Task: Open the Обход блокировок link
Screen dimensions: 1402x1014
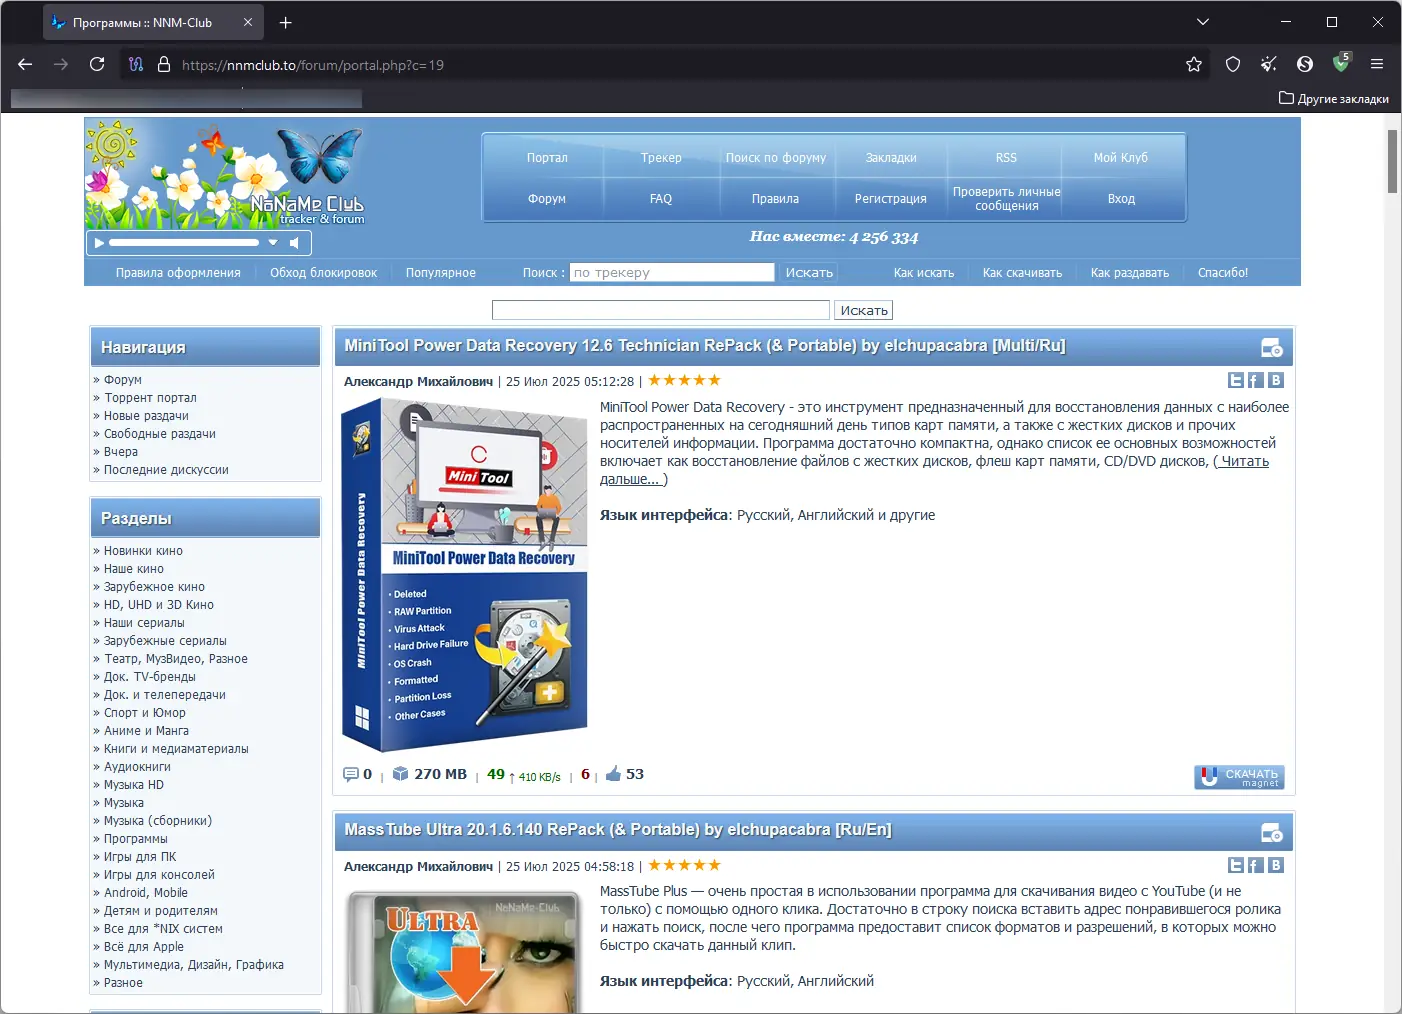Action: tap(323, 273)
